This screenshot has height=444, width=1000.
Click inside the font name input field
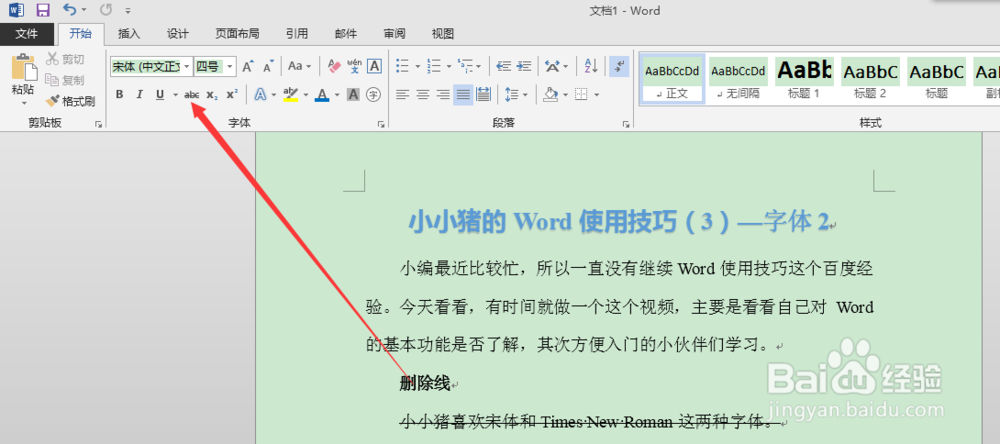146,66
